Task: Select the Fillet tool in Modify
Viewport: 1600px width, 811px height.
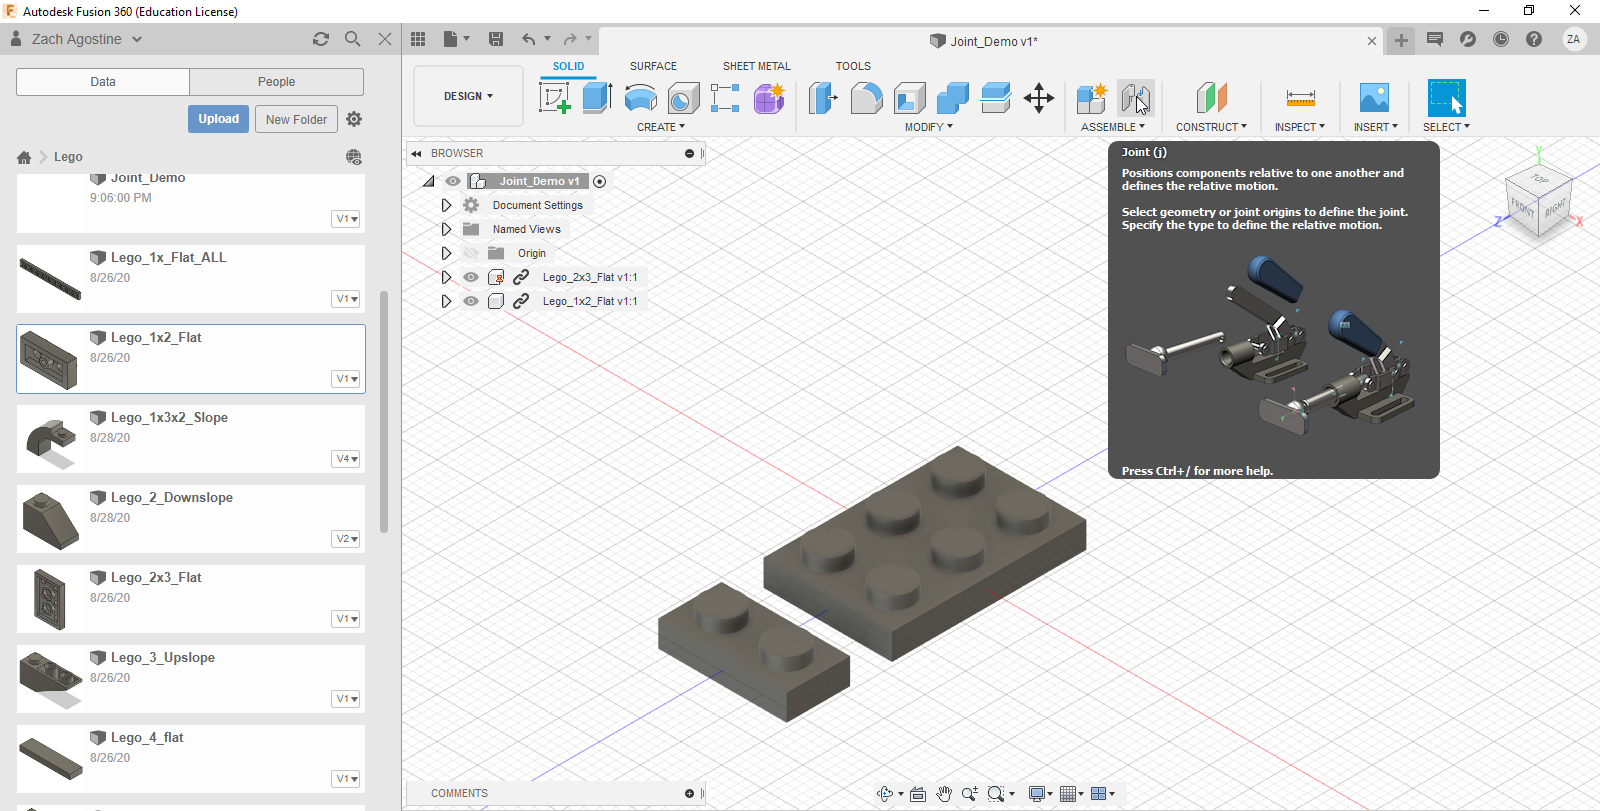Action: coord(866,98)
